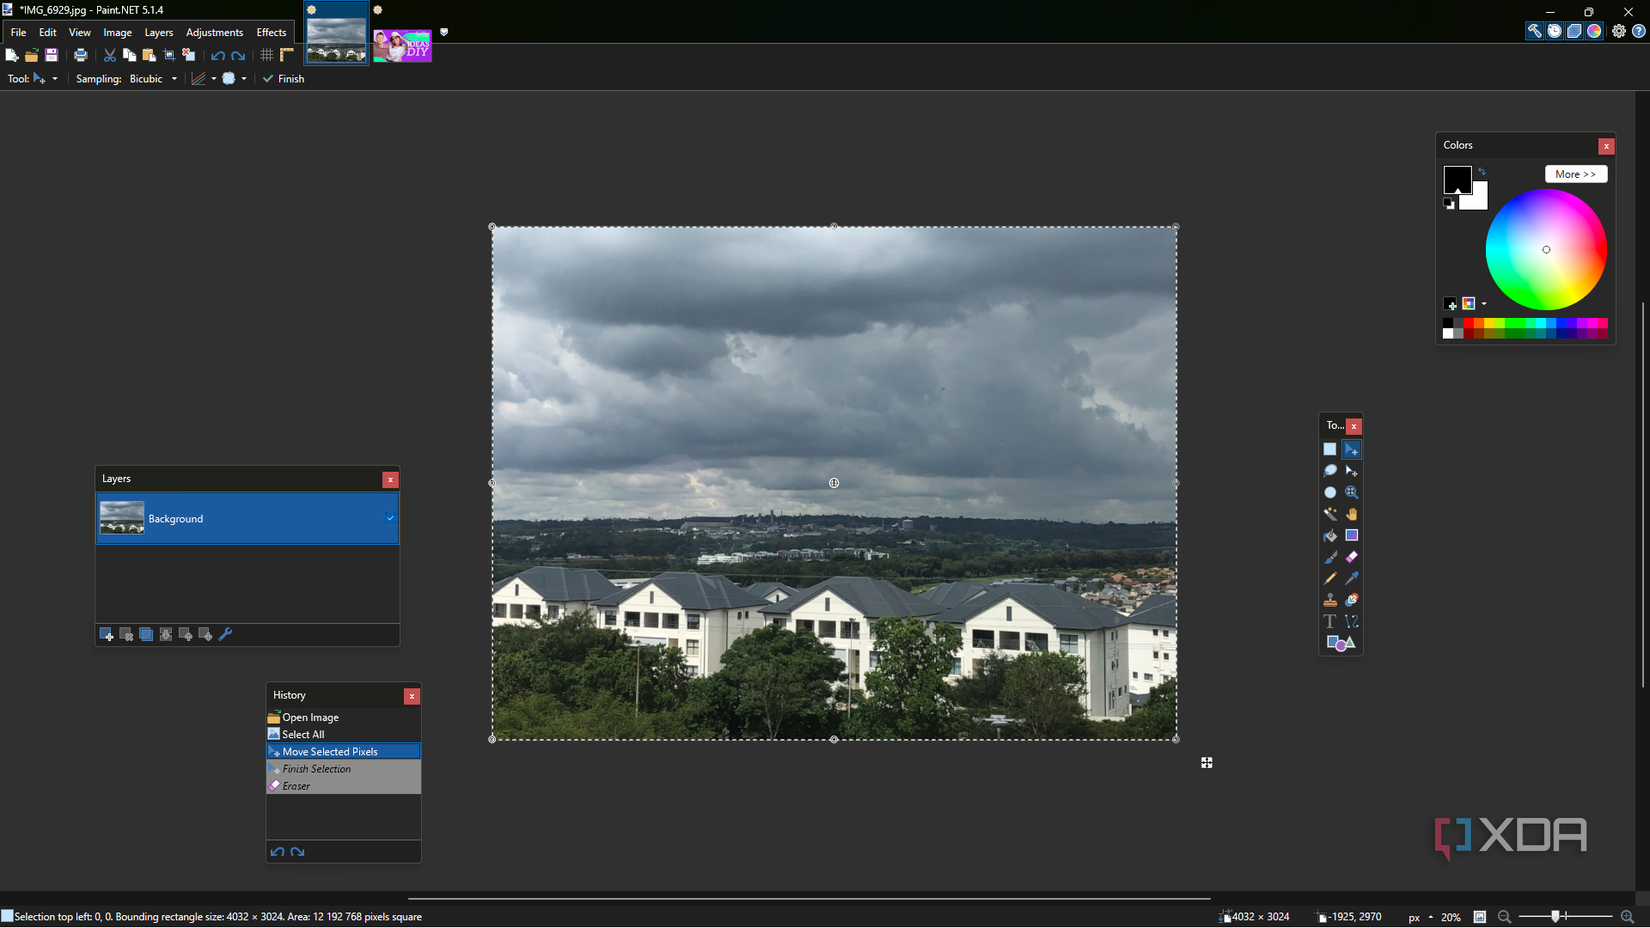Viewport: 1650px width, 928px height.
Task: Select the Magic Wand tool
Action: (x=1330, y=513)
